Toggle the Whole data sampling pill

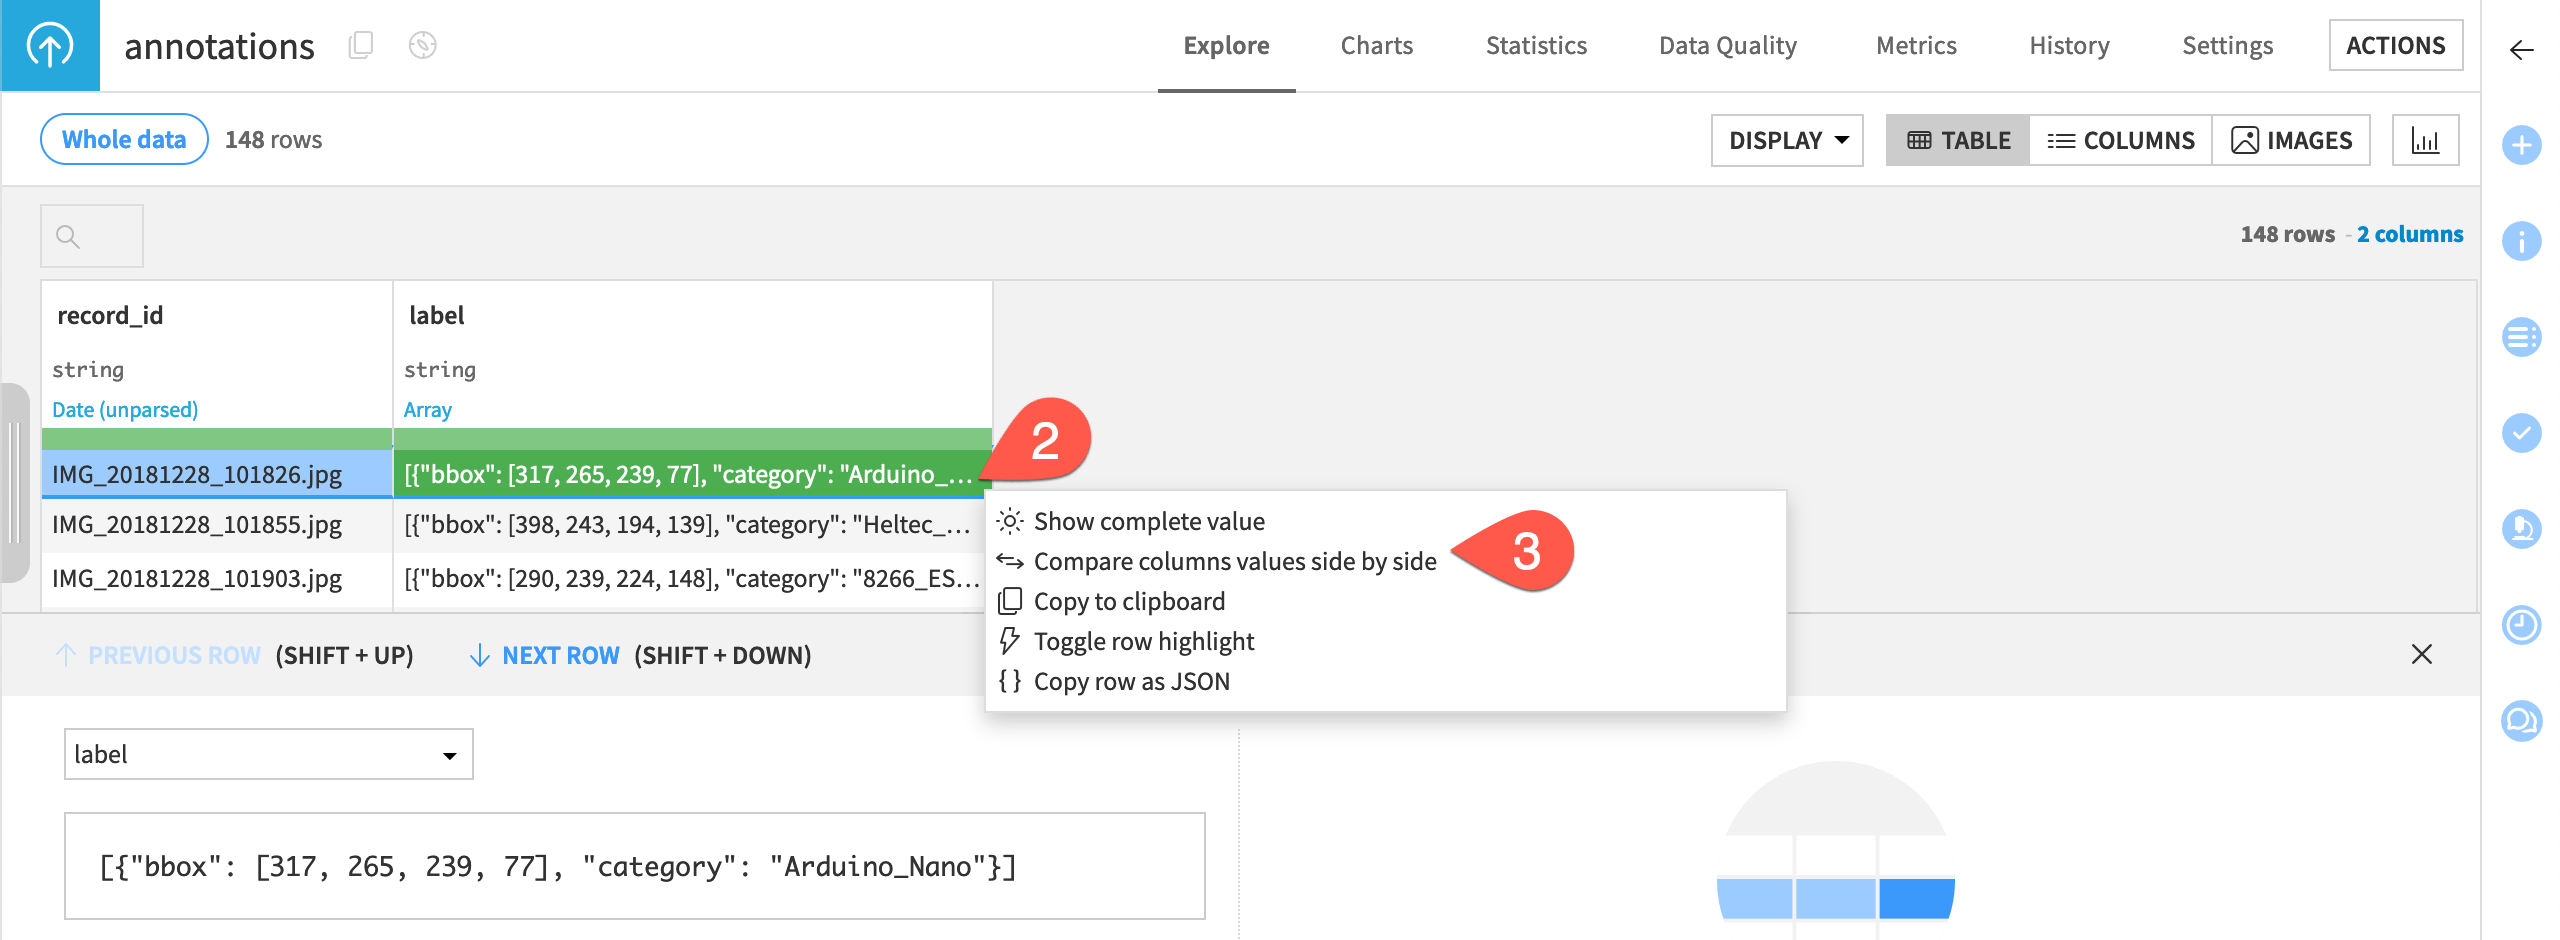123,139
